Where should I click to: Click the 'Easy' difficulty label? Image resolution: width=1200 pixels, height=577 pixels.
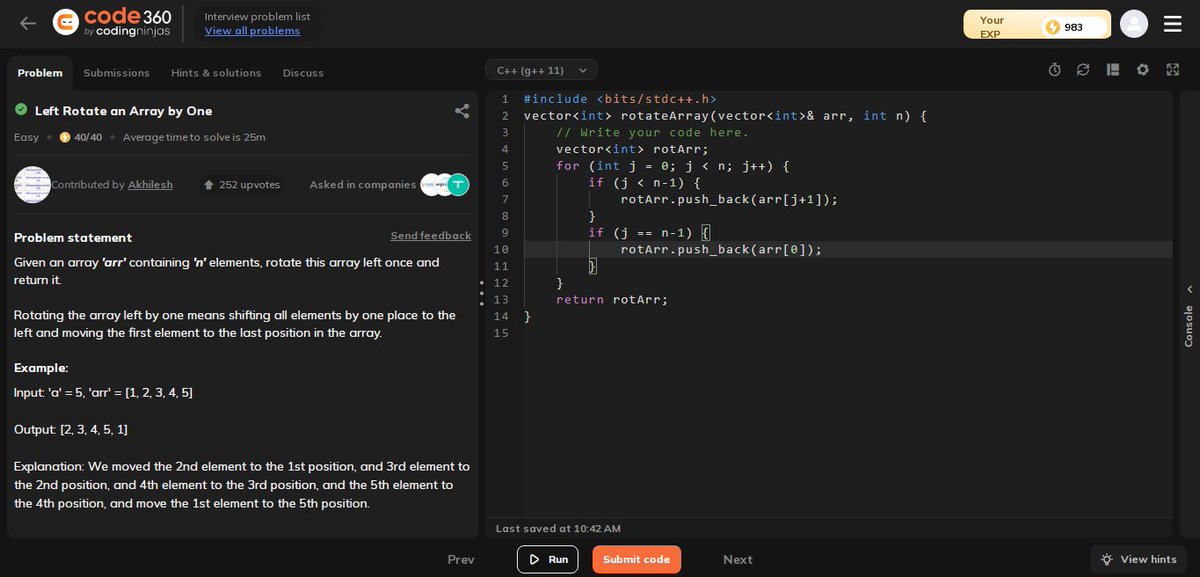[x=26, y=137]
